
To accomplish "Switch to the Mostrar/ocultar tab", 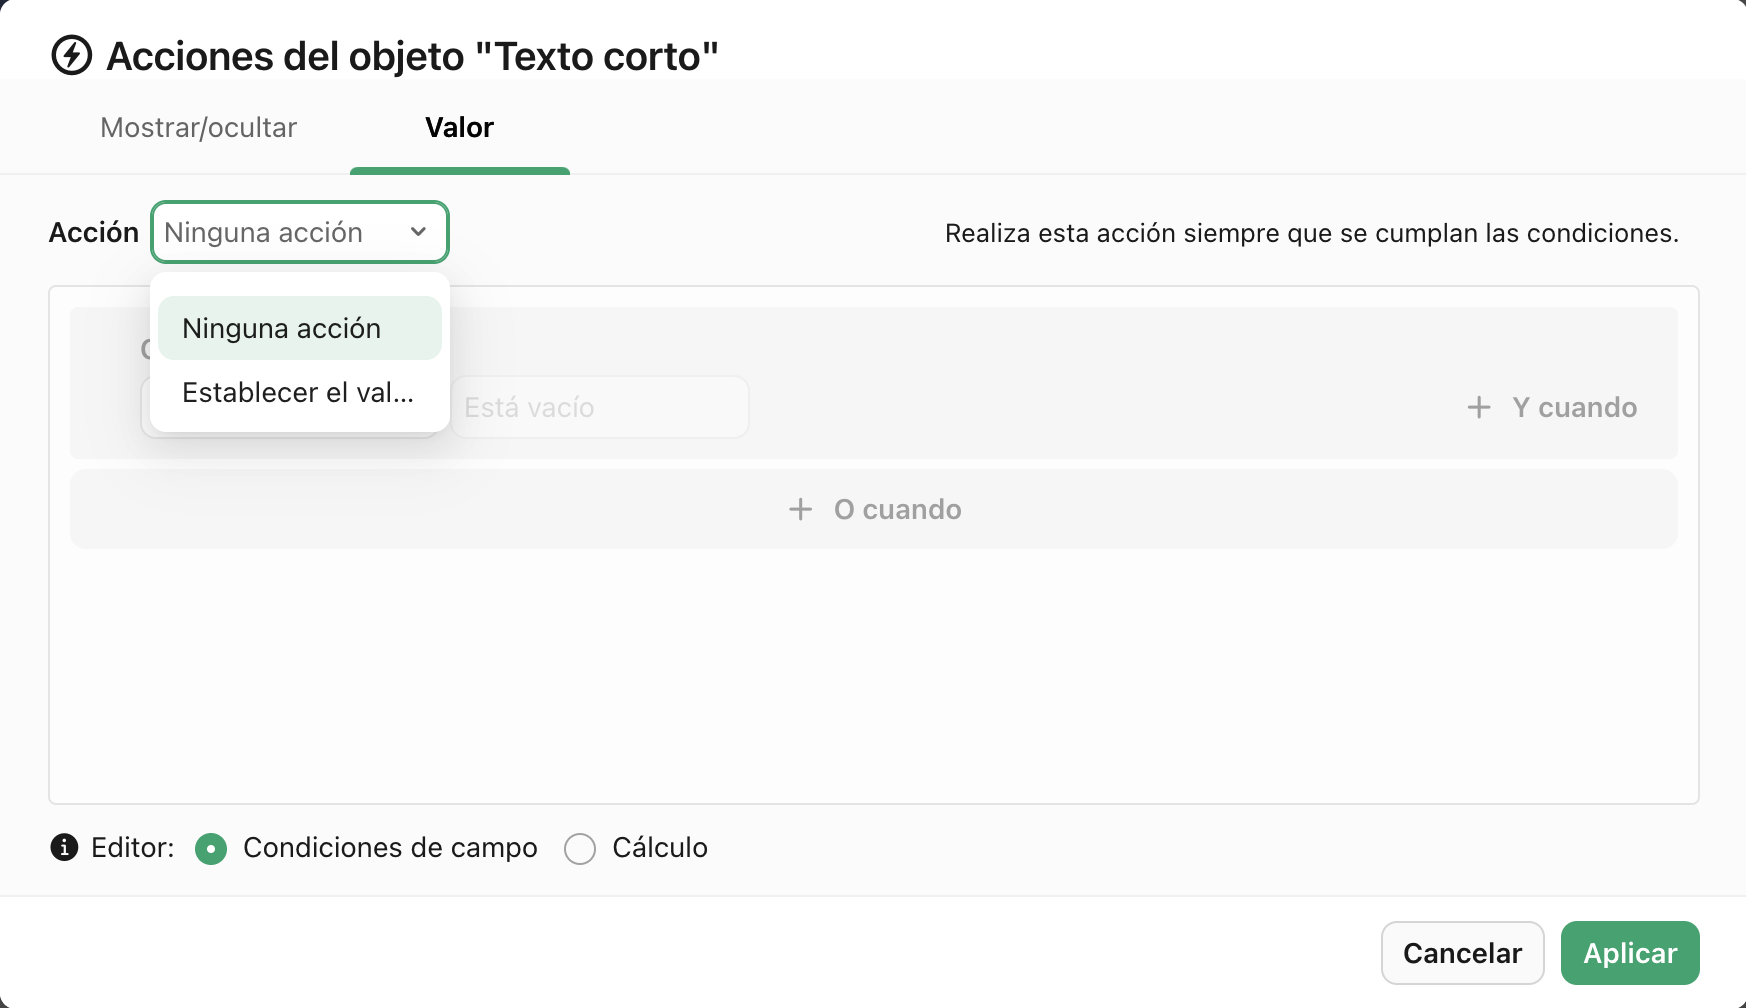I will click(x=198, y=128).
